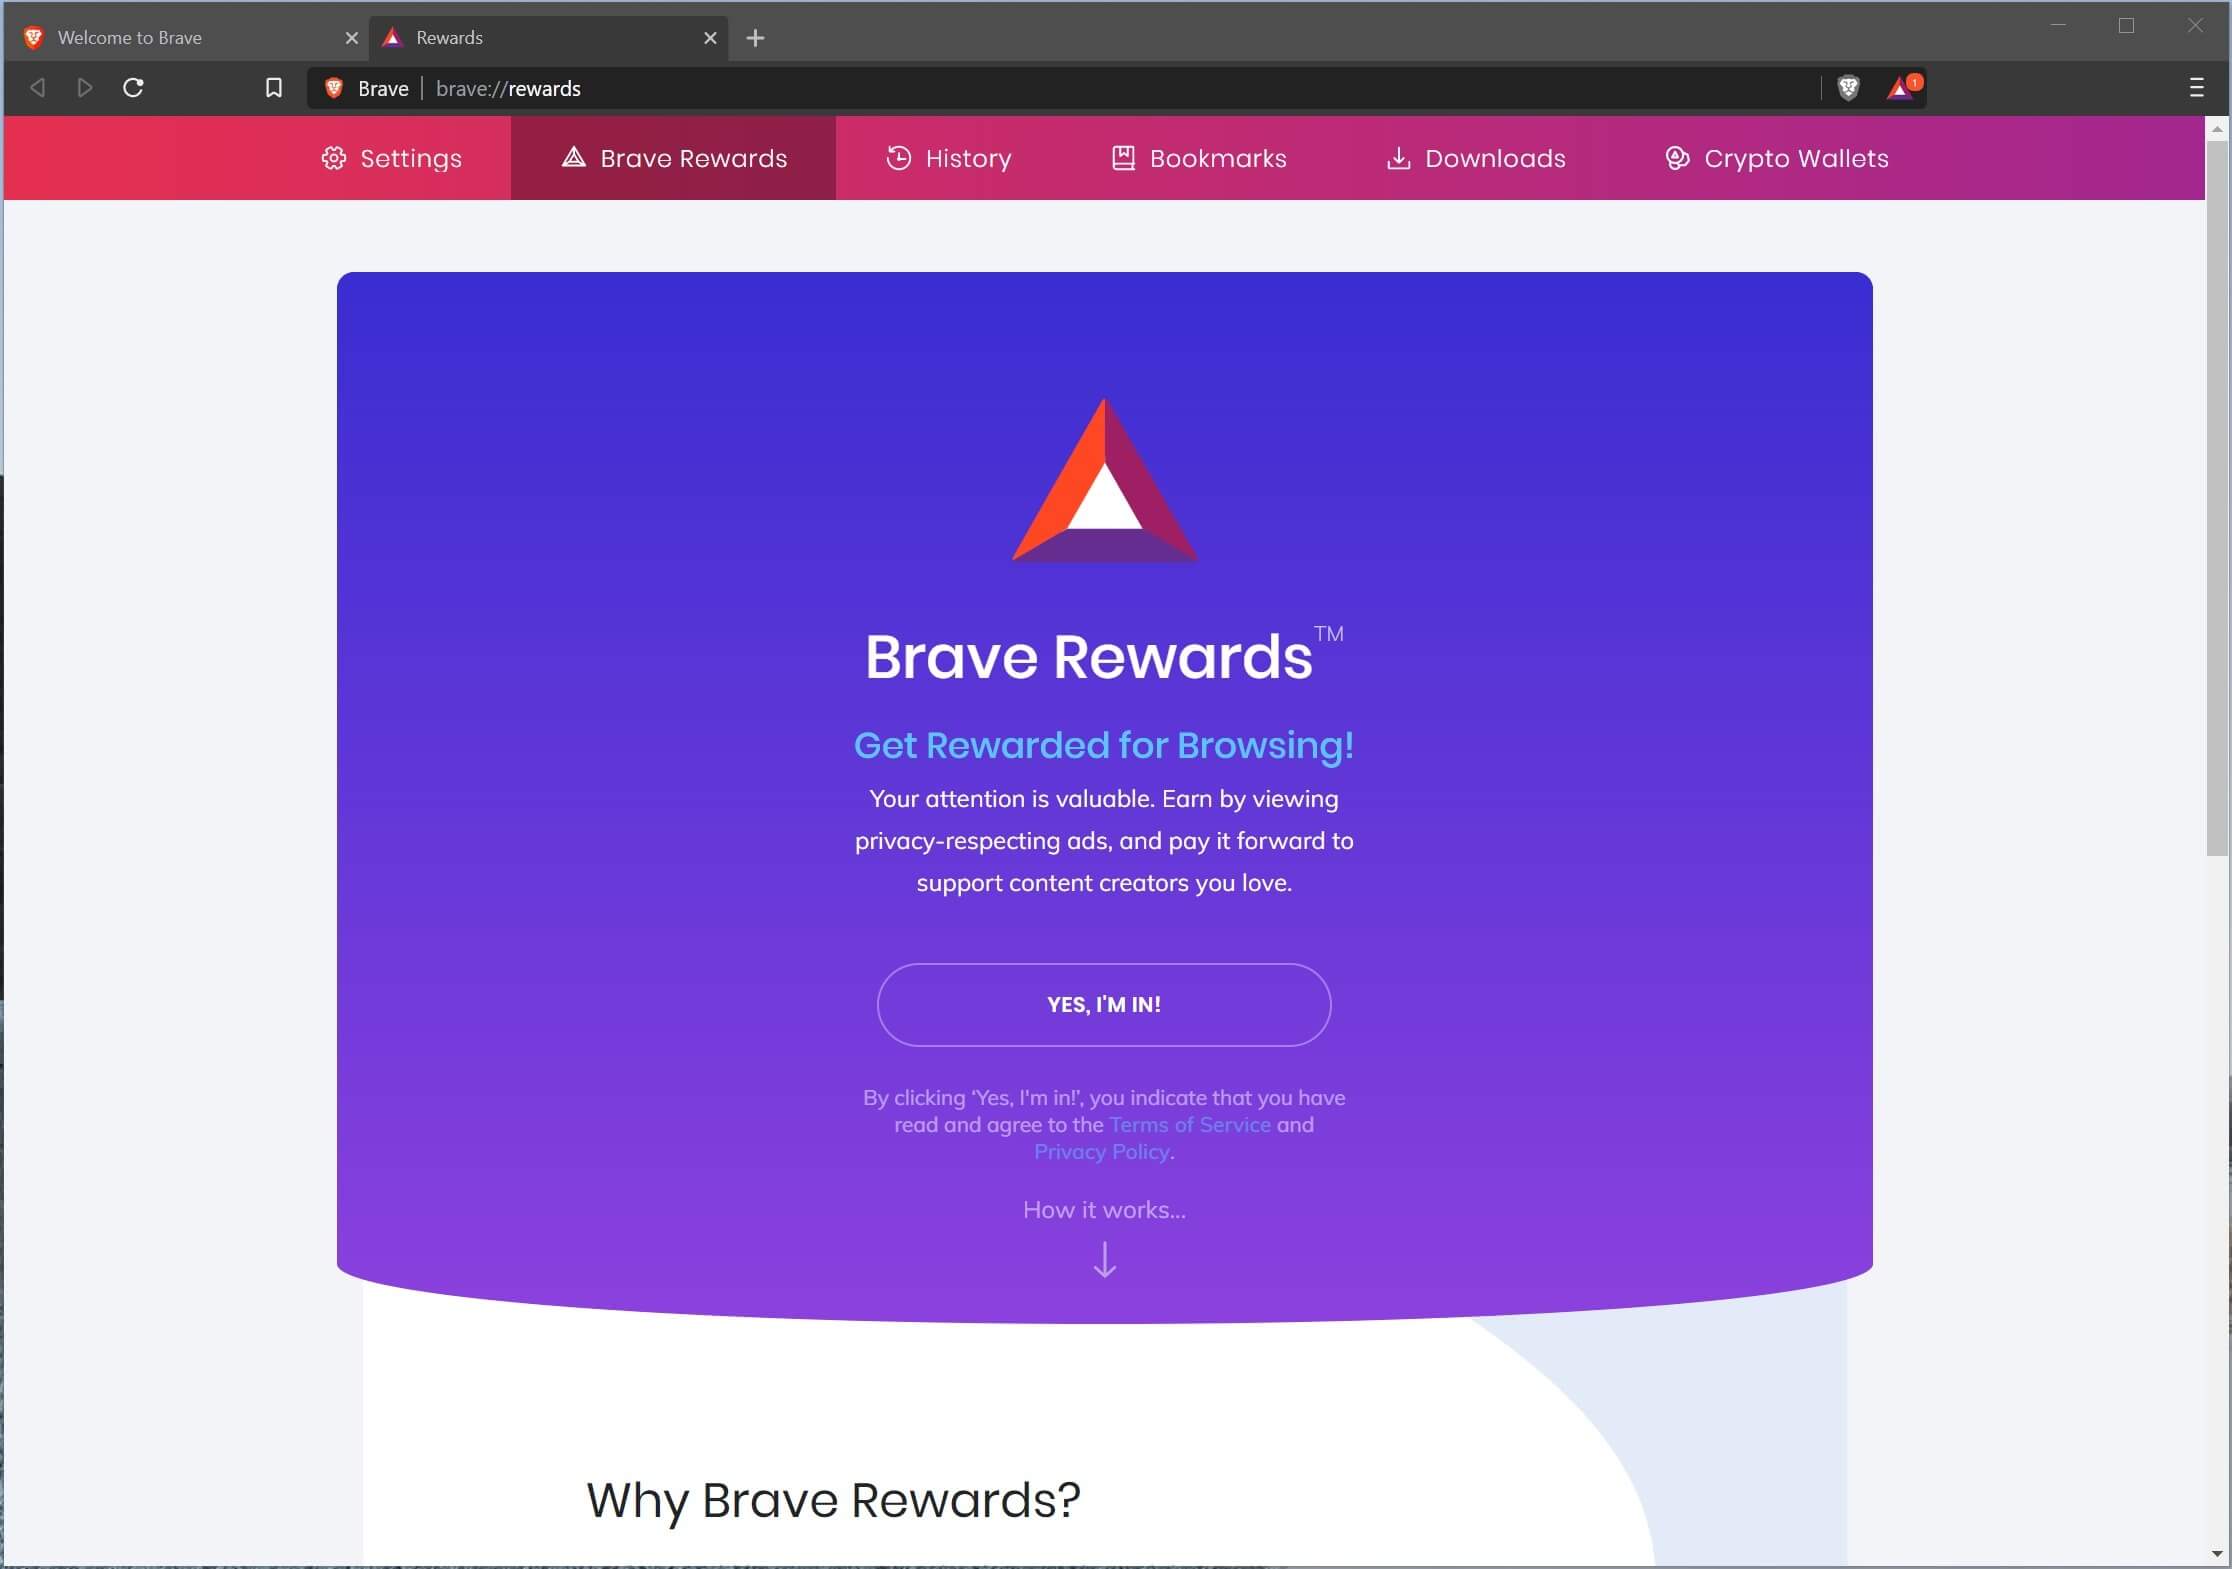Click the page refresh reload button
Screen dimensions: 2232x1569
[136, 88]
